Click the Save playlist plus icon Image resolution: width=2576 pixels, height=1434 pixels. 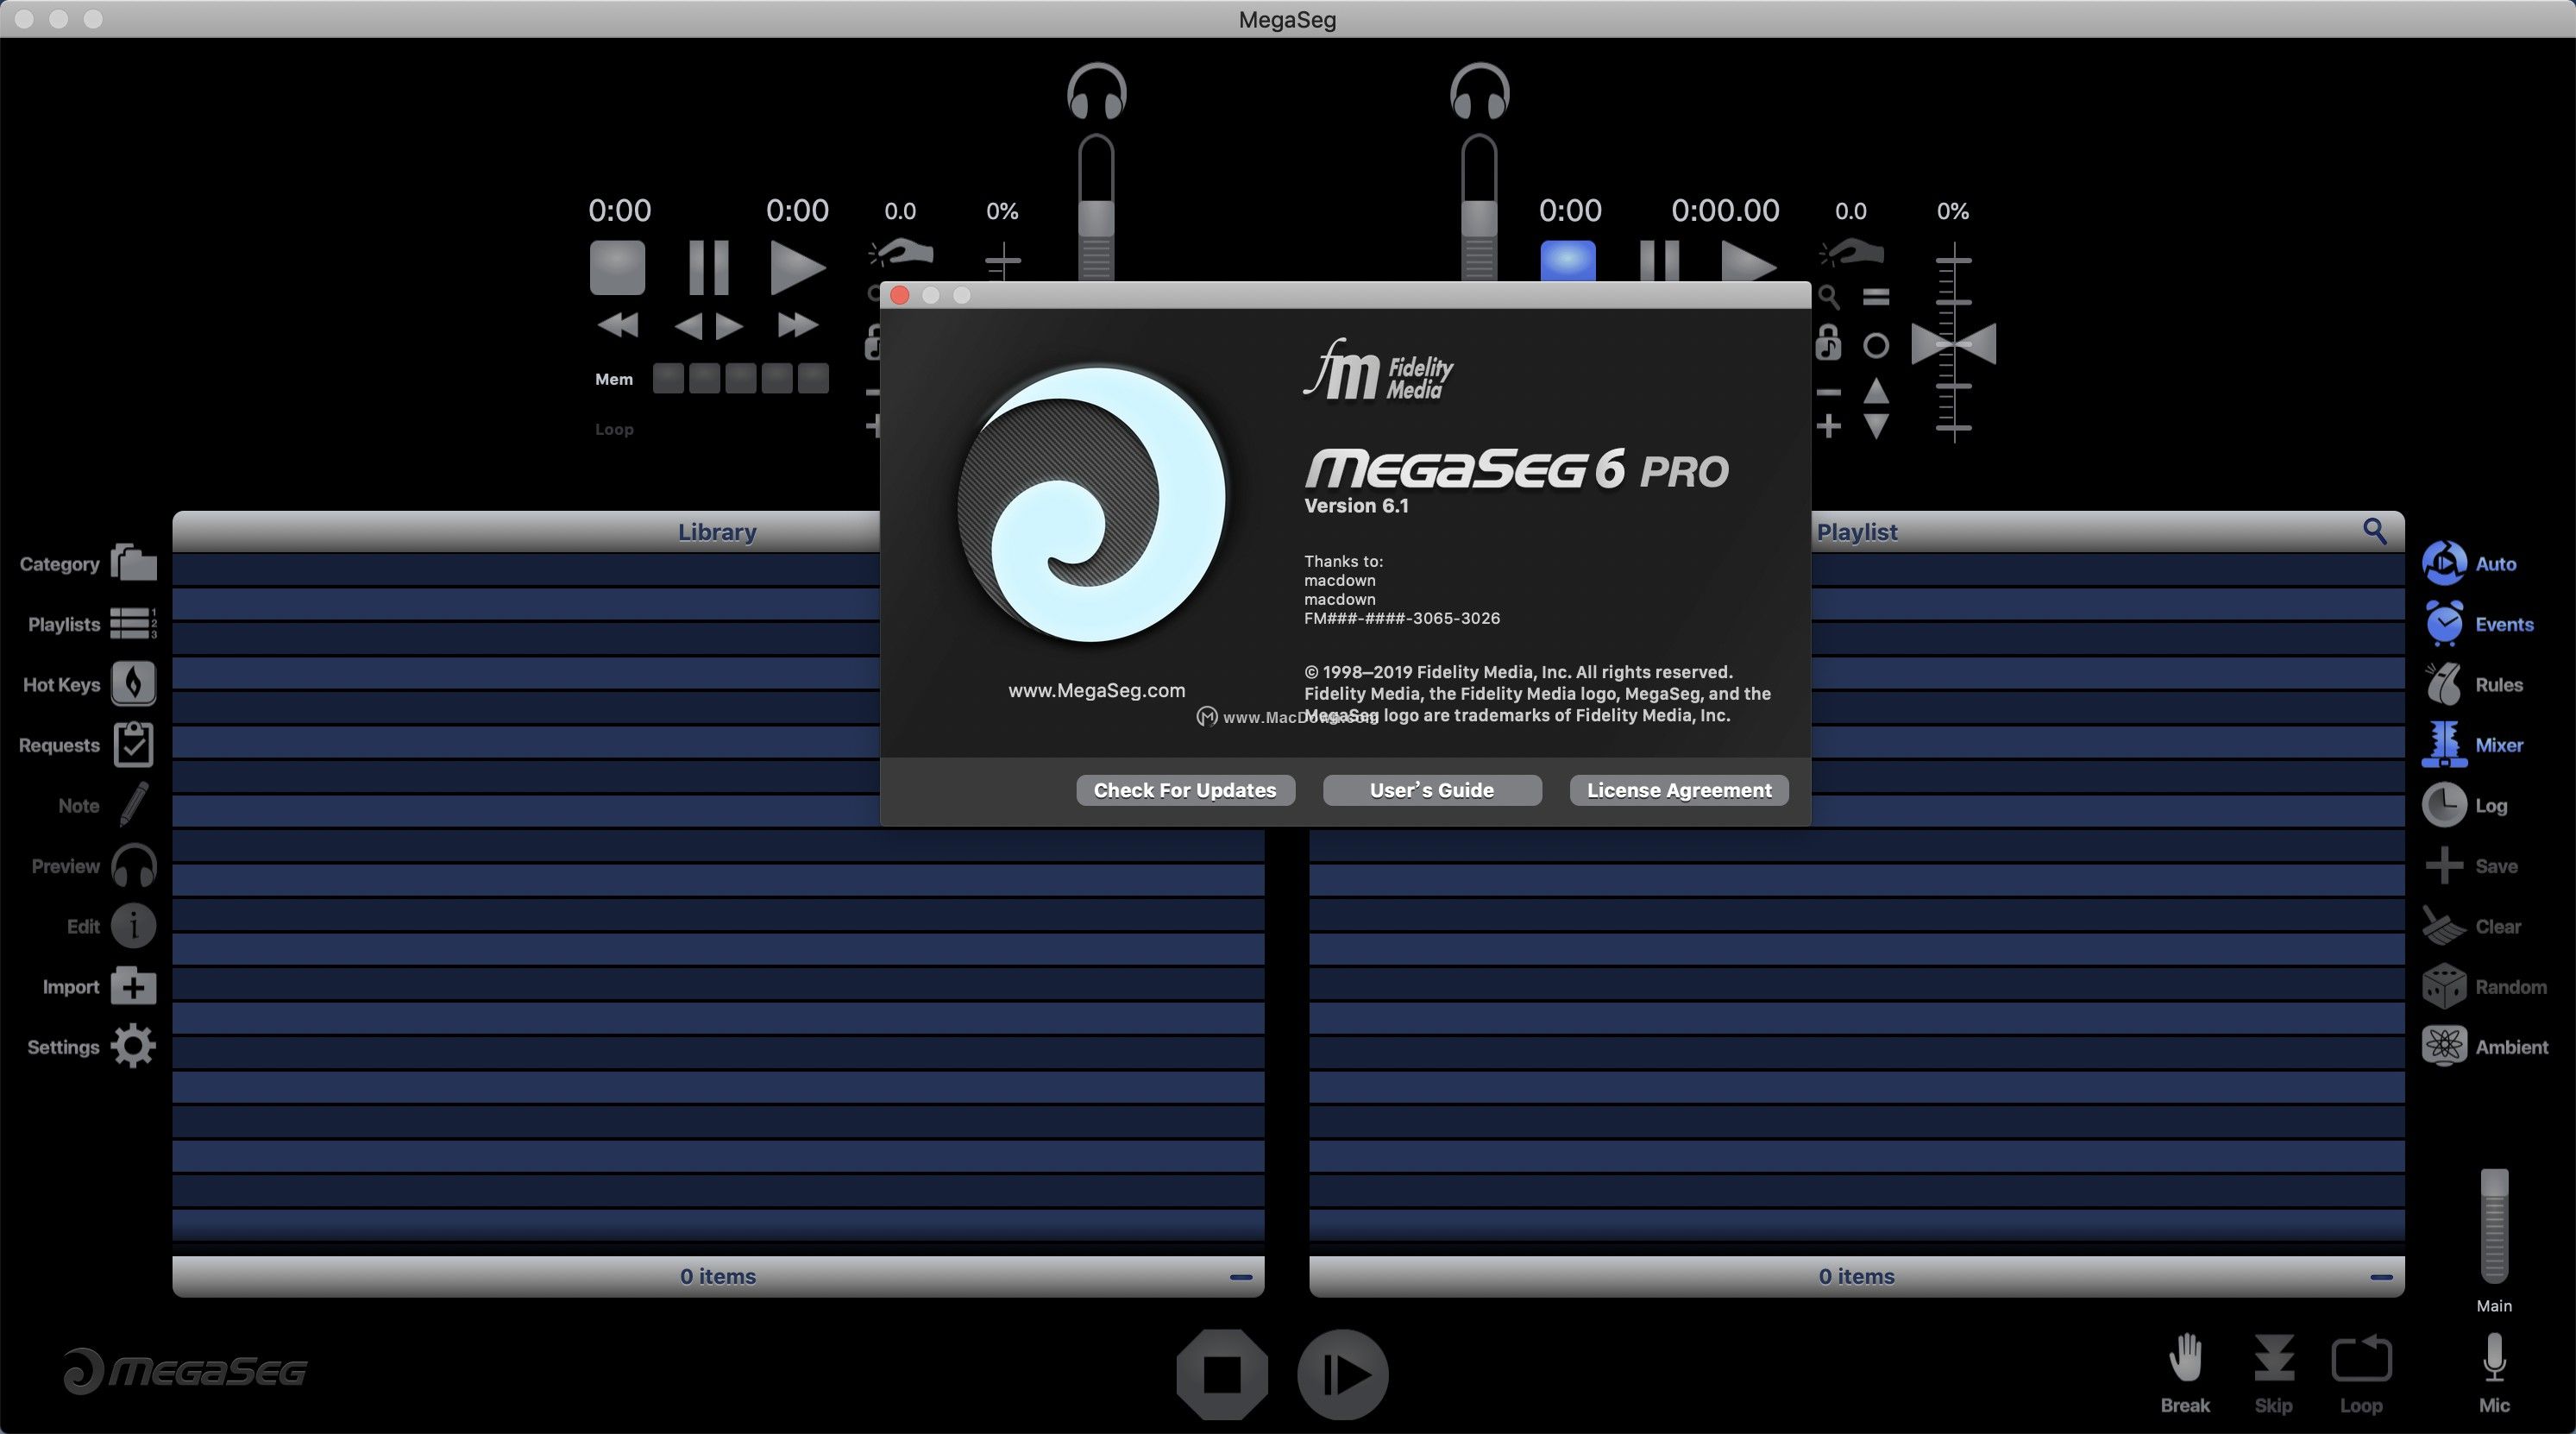(2444, 866)
